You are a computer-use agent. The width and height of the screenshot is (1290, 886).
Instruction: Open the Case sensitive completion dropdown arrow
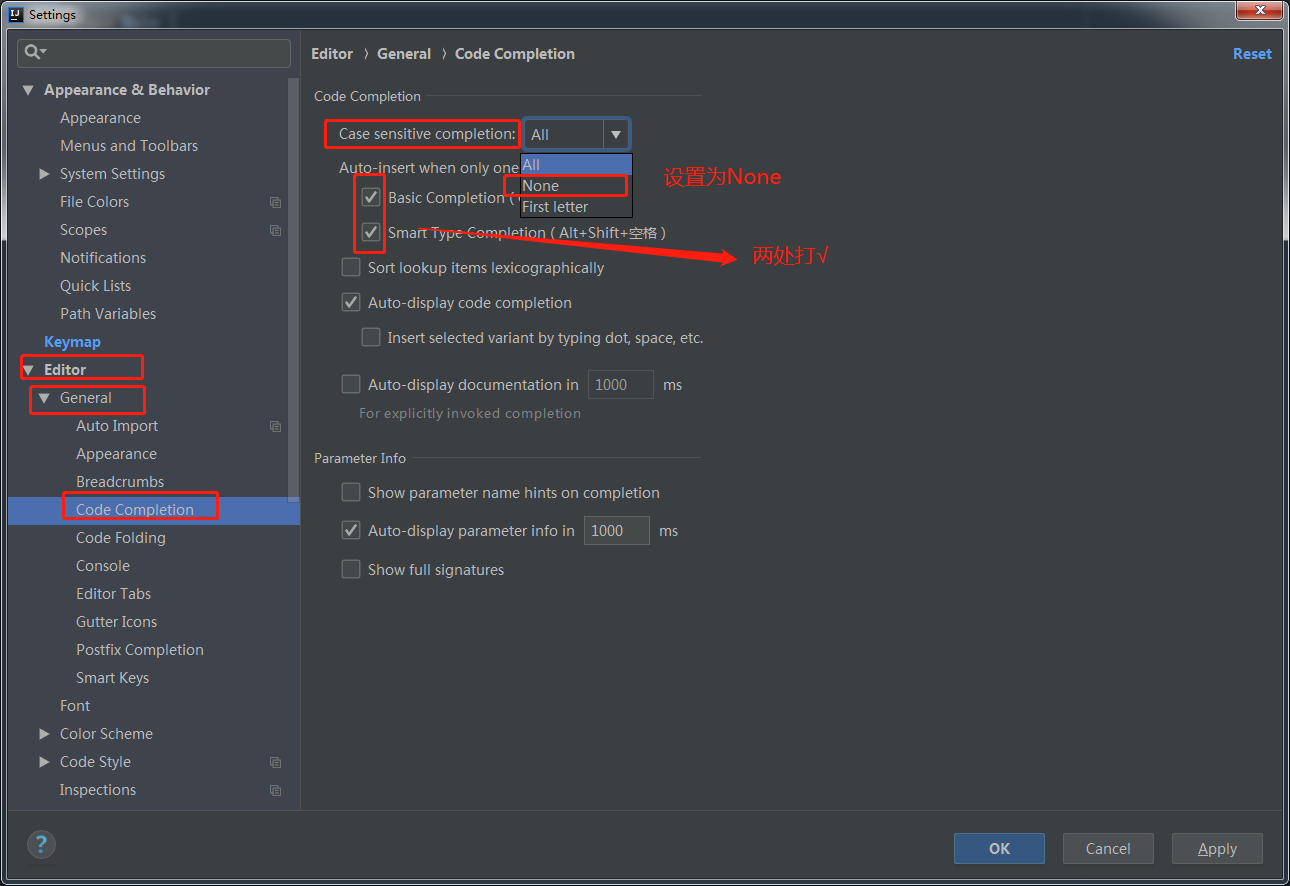pos(616,134)
